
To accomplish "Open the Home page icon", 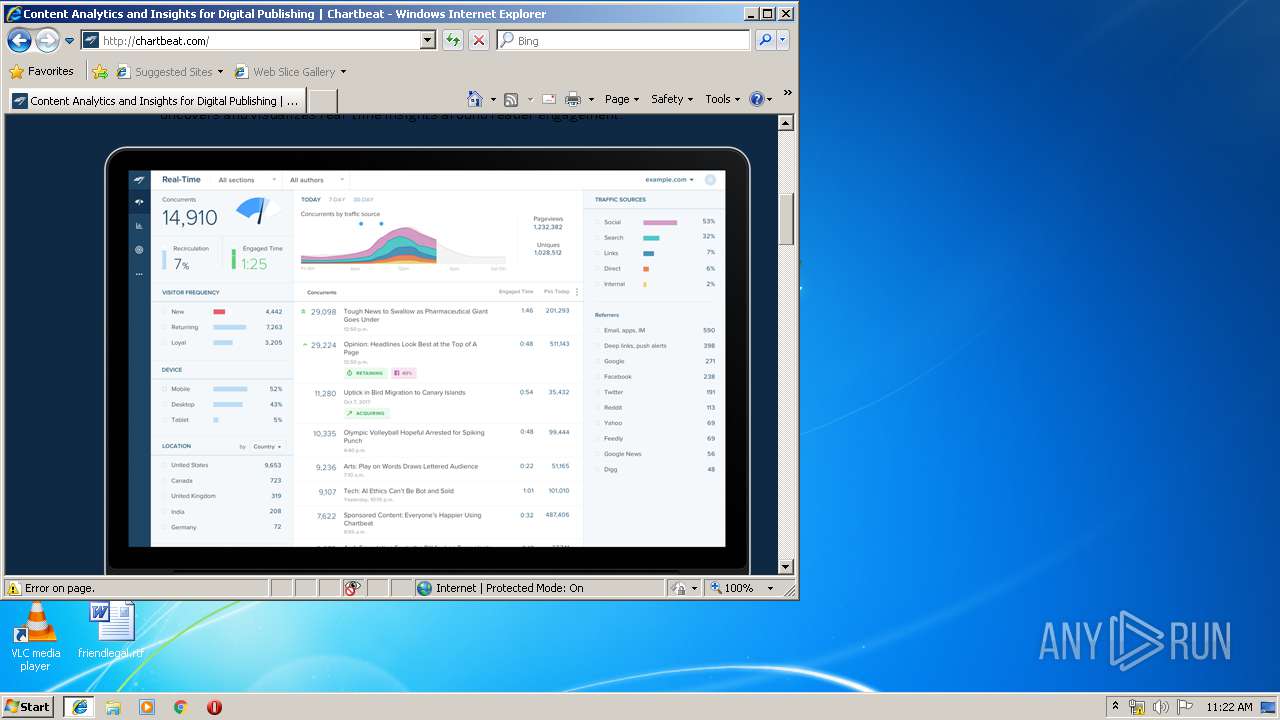I will [x=475, y=99].
